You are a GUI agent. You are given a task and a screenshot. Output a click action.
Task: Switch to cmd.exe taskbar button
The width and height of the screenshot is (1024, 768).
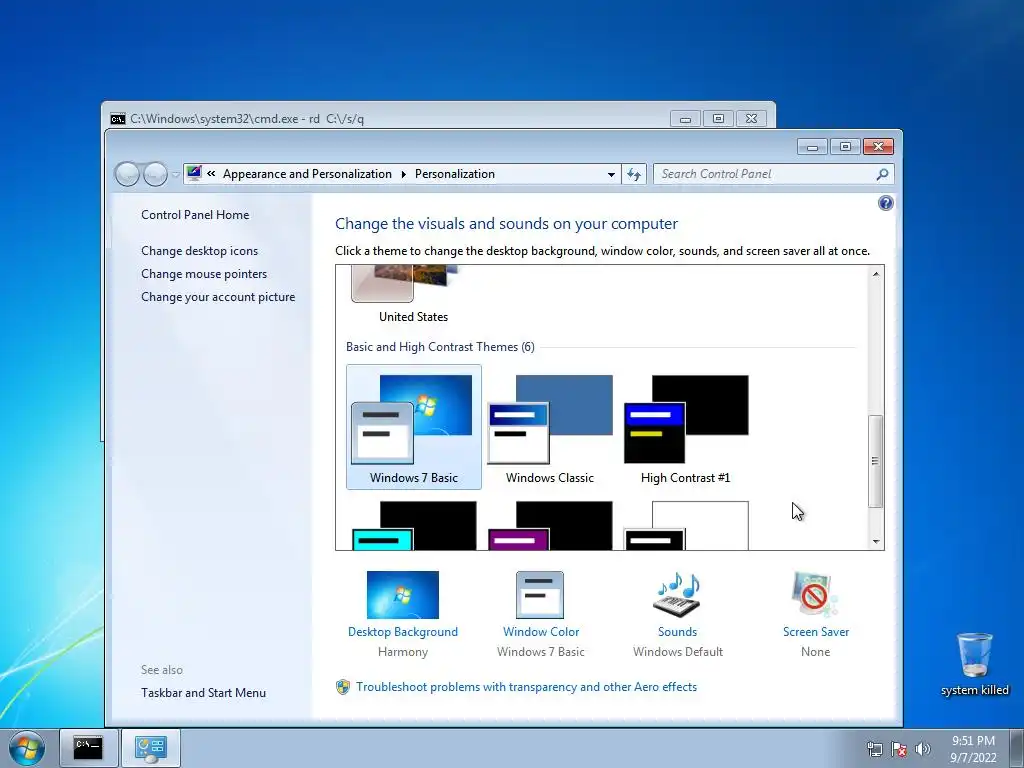point(88,748)
